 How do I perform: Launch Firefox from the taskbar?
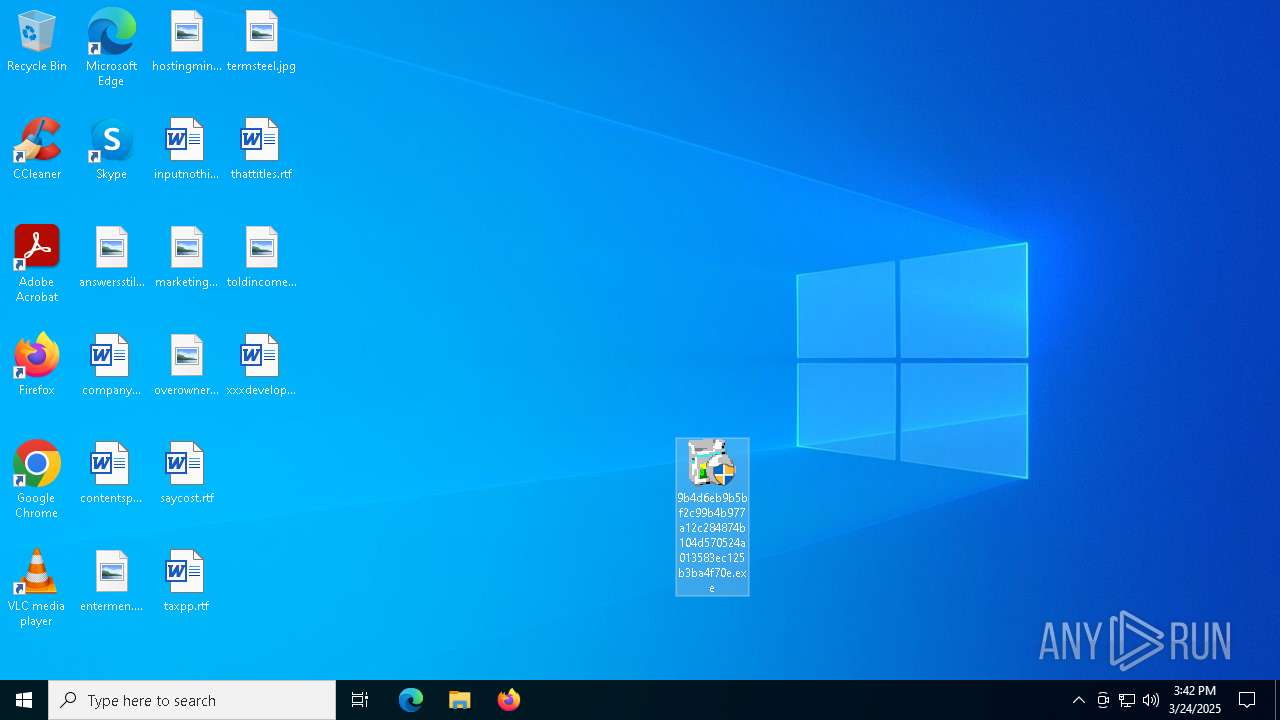[509, 700]
